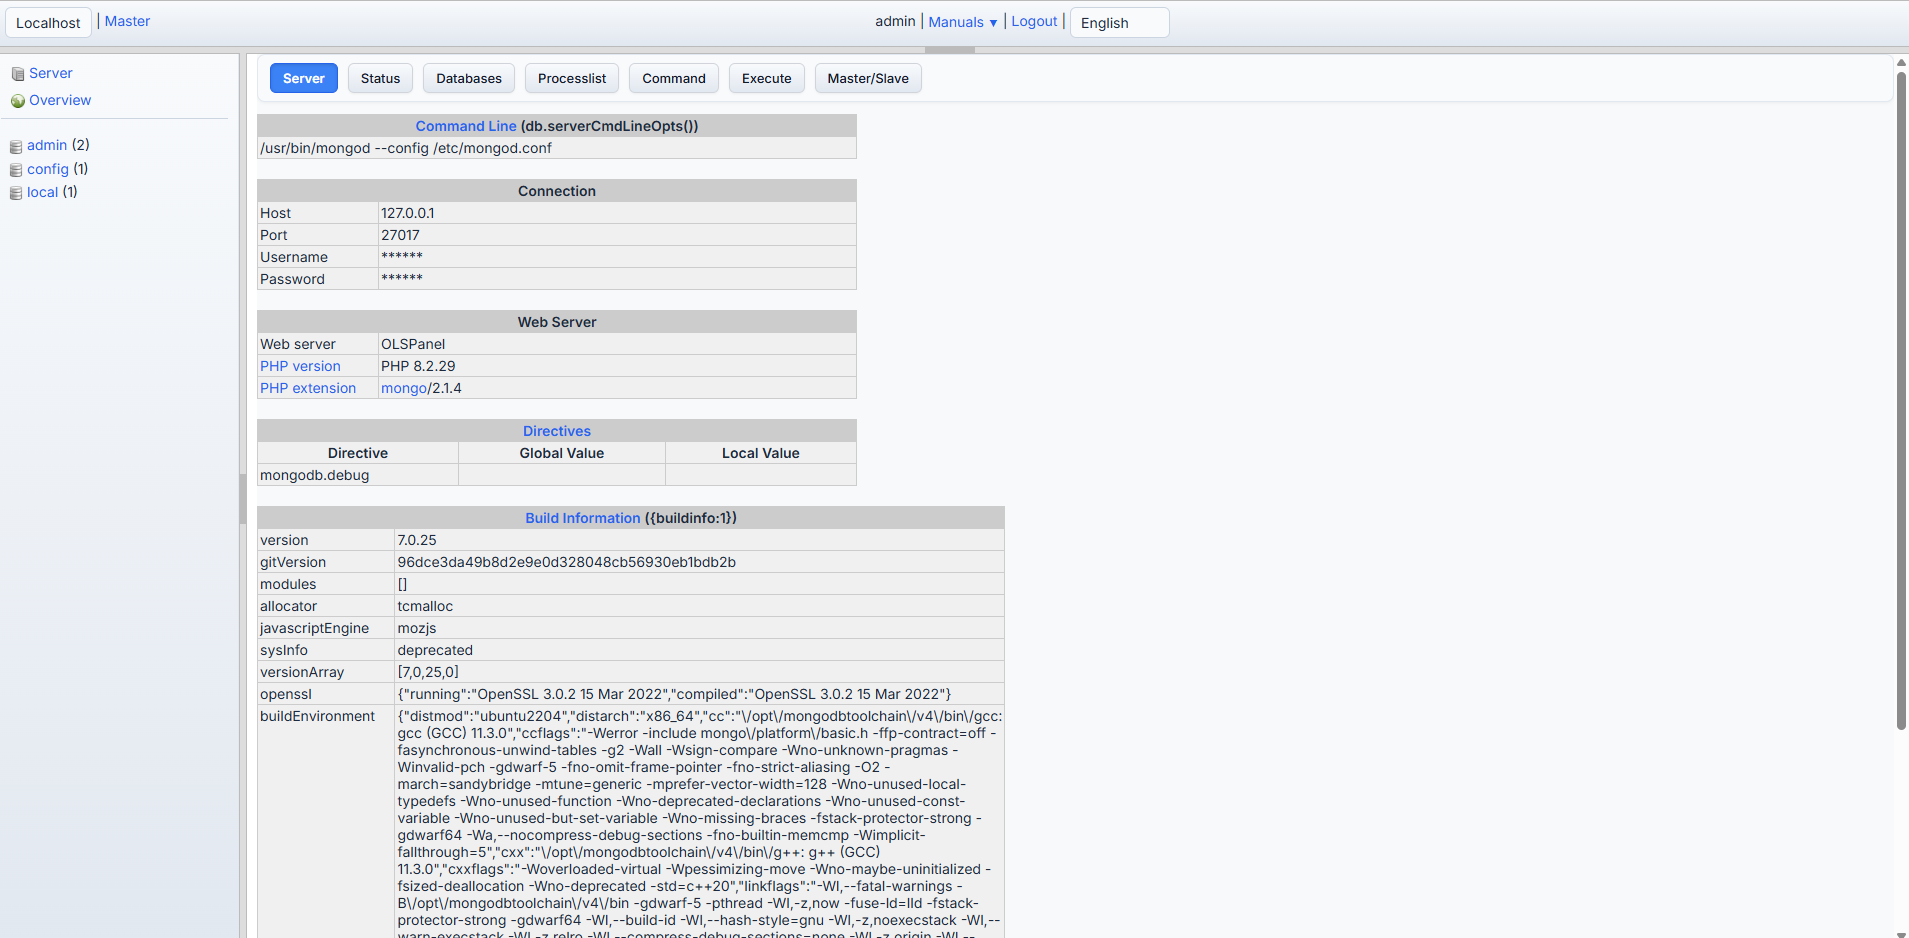
Task: Select the Command tab
Action: click(673, 78)
